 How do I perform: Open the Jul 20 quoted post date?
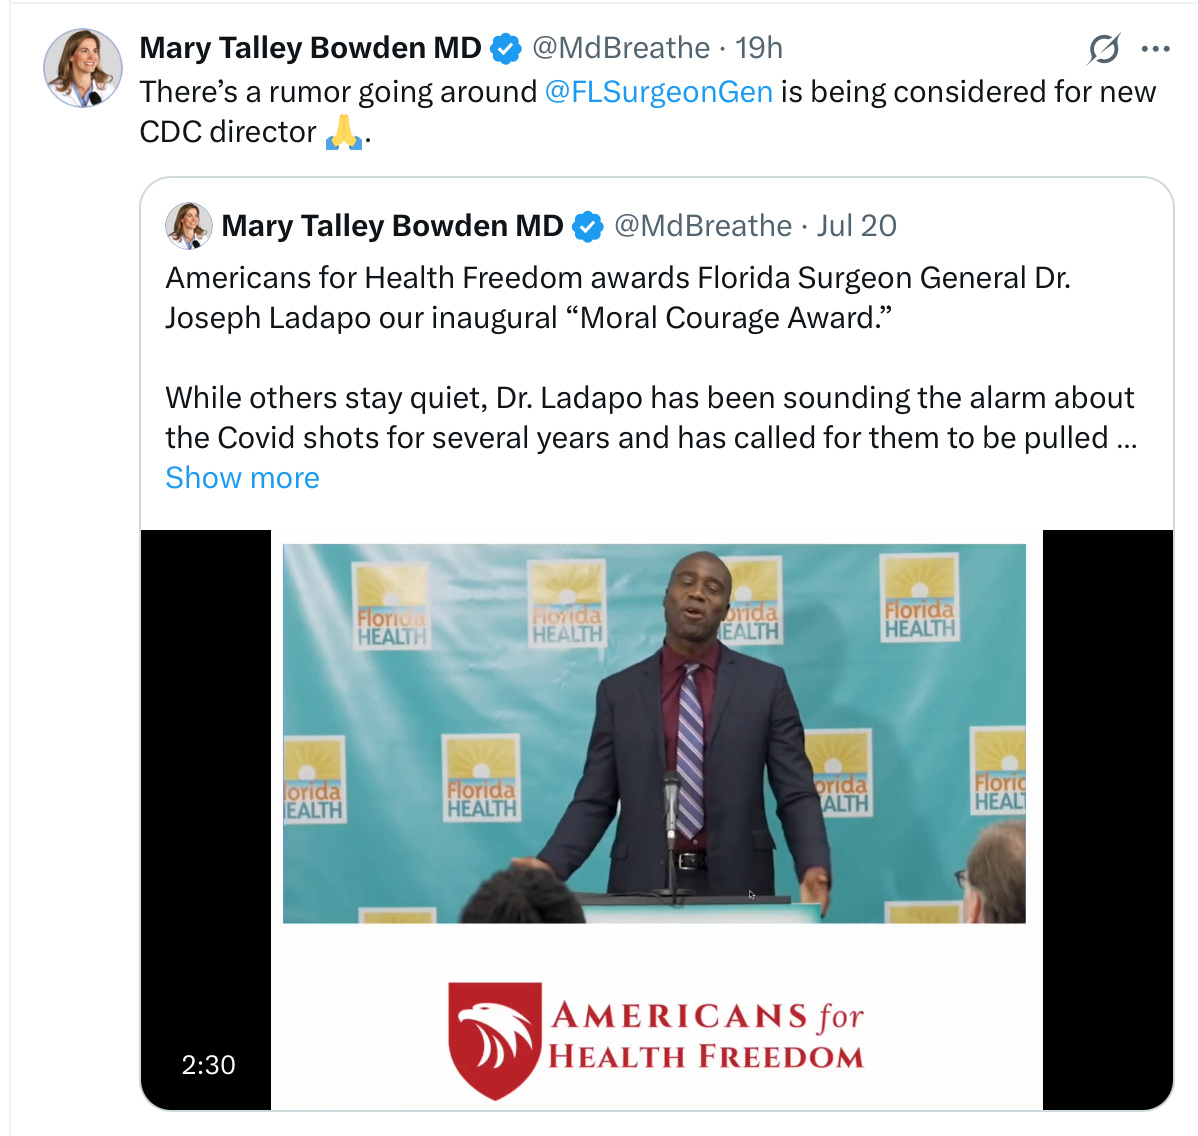point(856,226)
